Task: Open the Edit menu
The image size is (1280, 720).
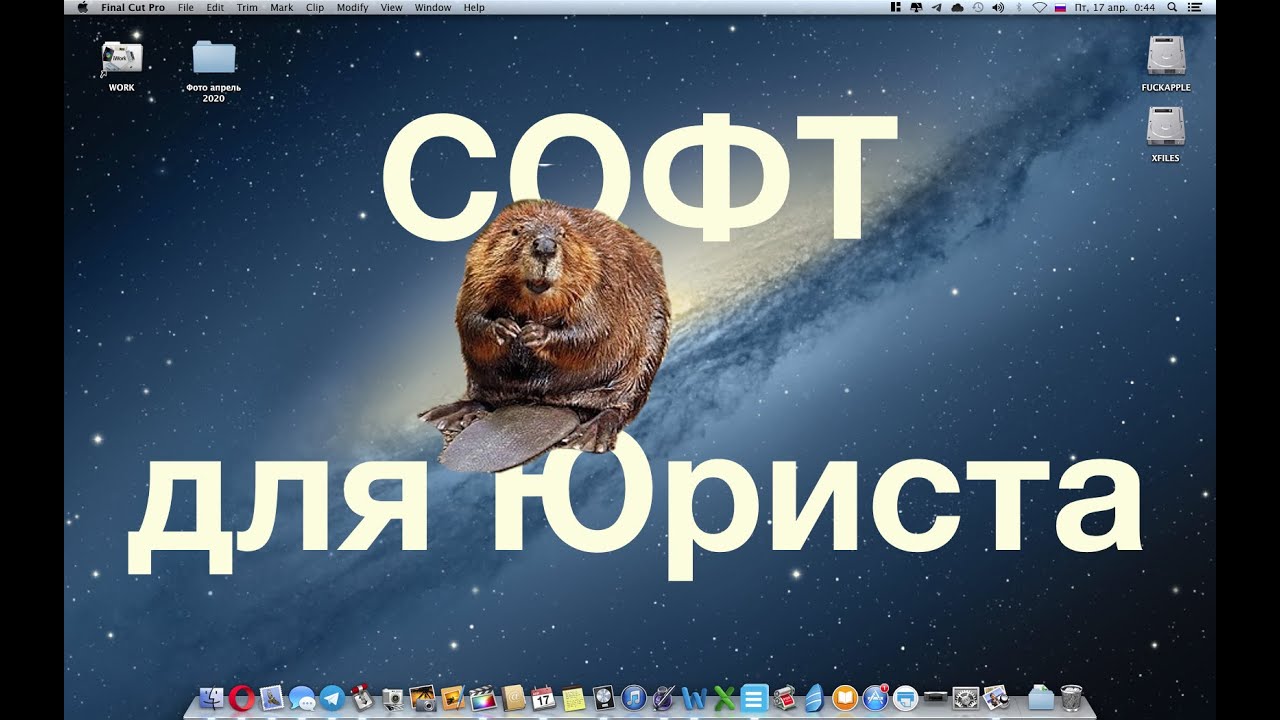Action: click(x=215, y=7)
